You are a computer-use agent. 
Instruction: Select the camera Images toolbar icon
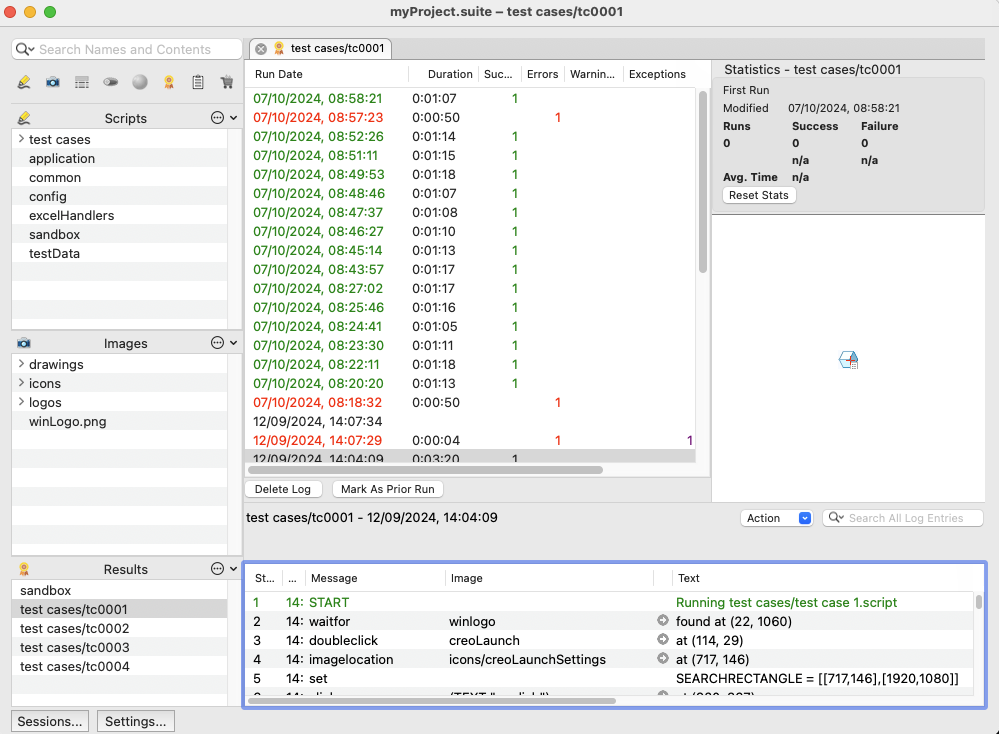pos(53,82)
